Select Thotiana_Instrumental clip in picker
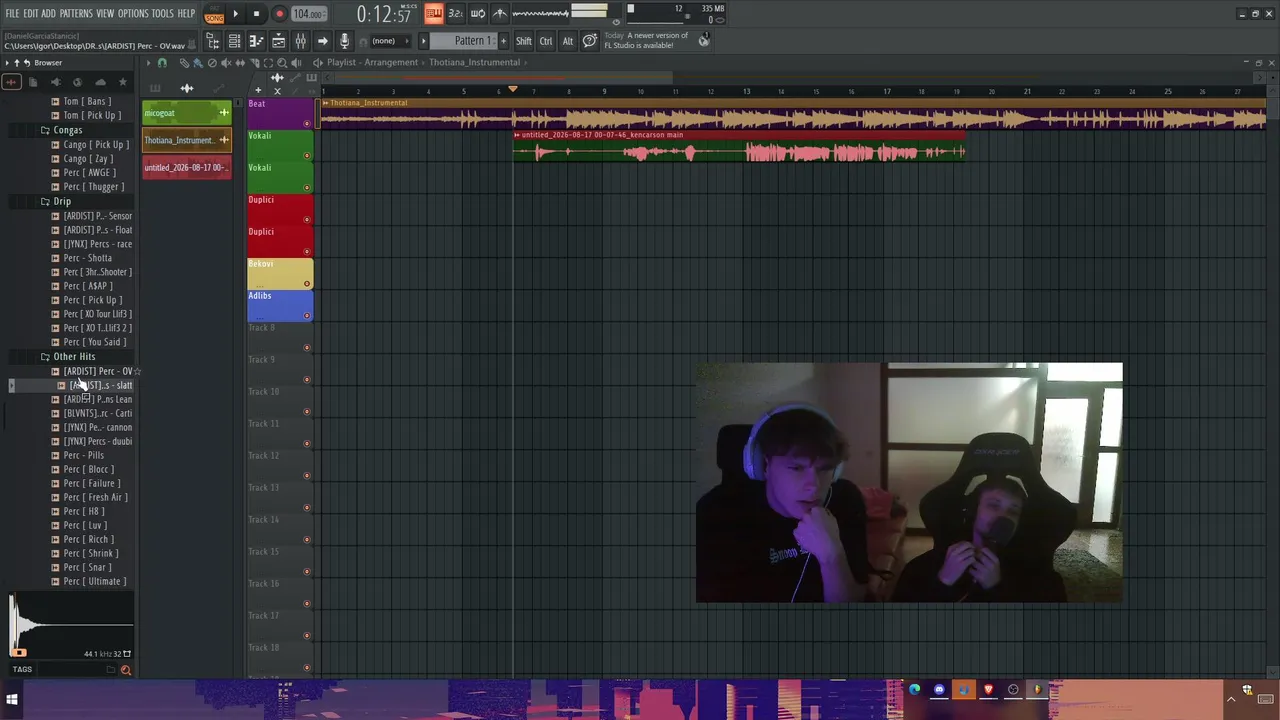The height and width of the screenshot is (720, 1280). pos(186,140)
